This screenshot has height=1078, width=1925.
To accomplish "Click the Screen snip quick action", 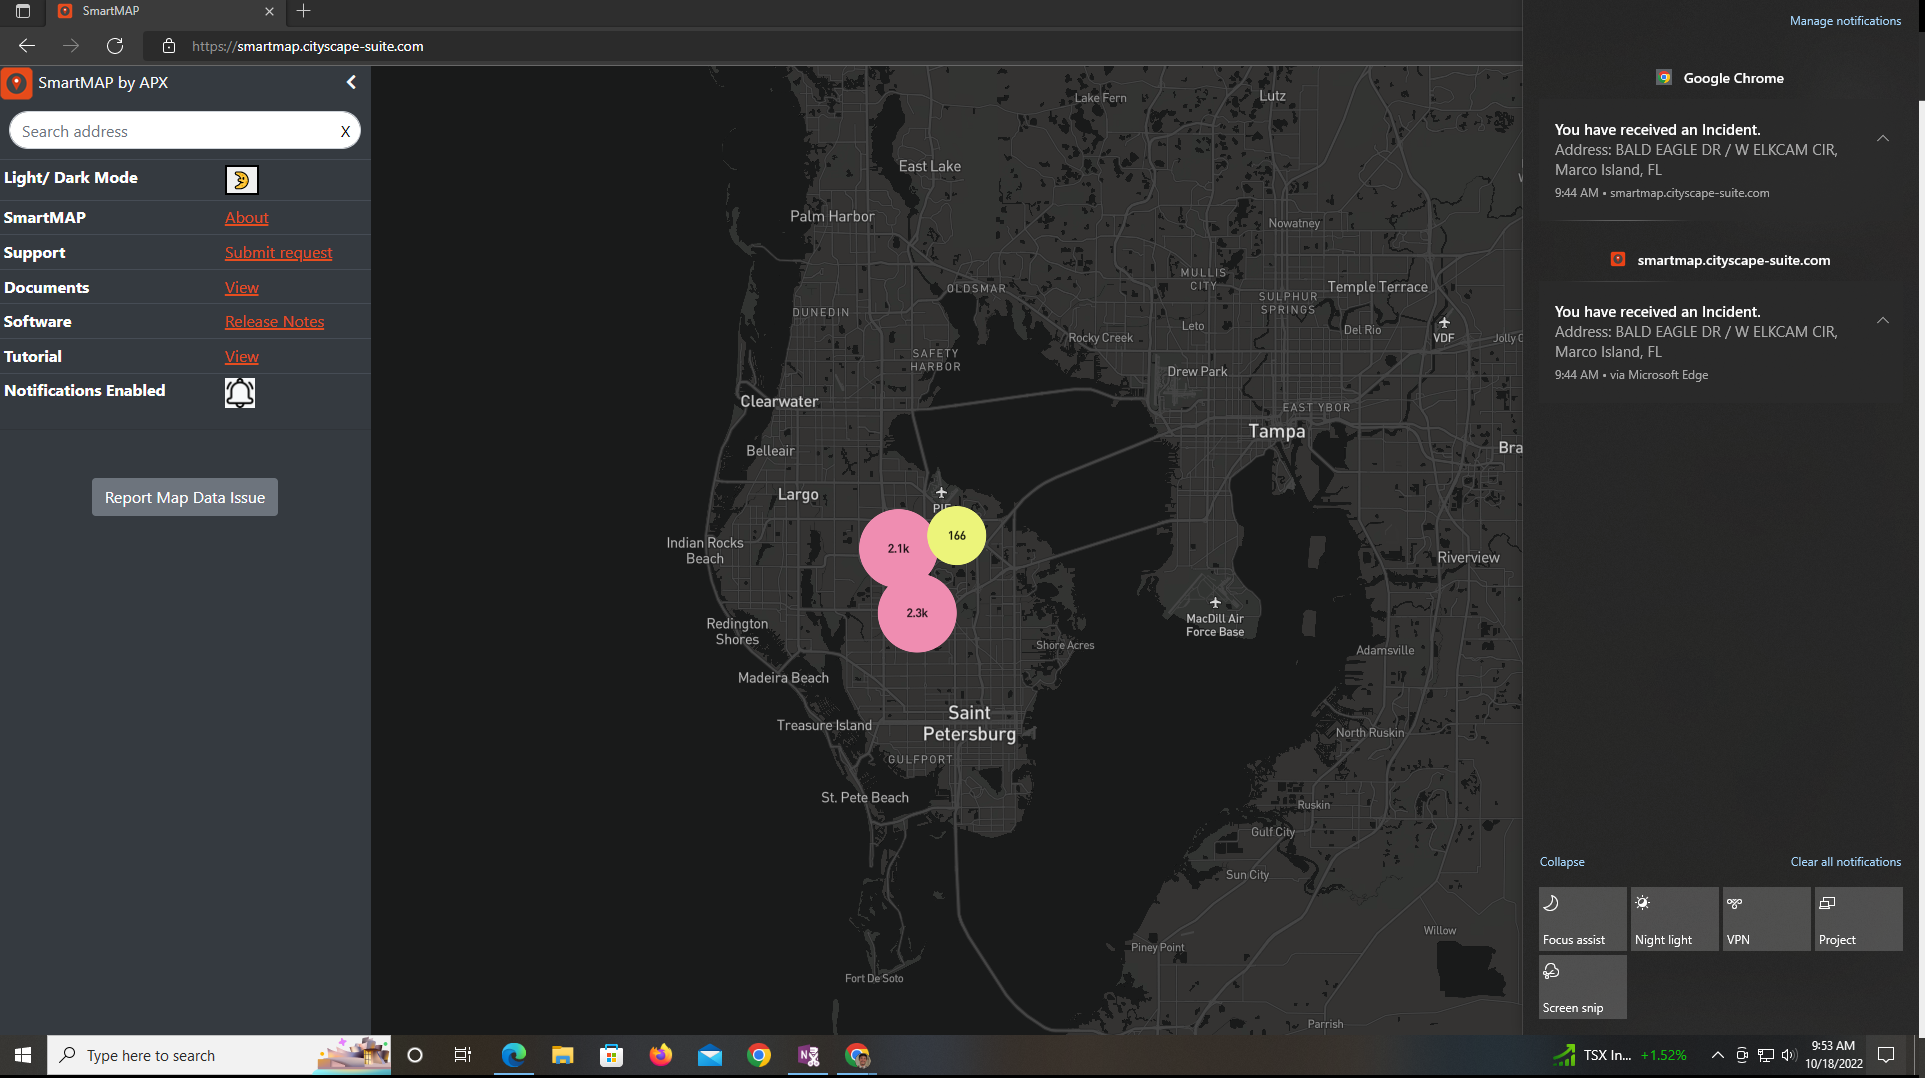I will click(x=1582, y=987).
